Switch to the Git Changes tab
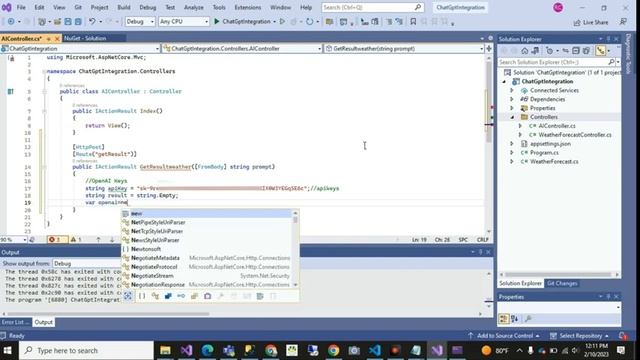The image size is (640, 360). click(x=562, y=283)
